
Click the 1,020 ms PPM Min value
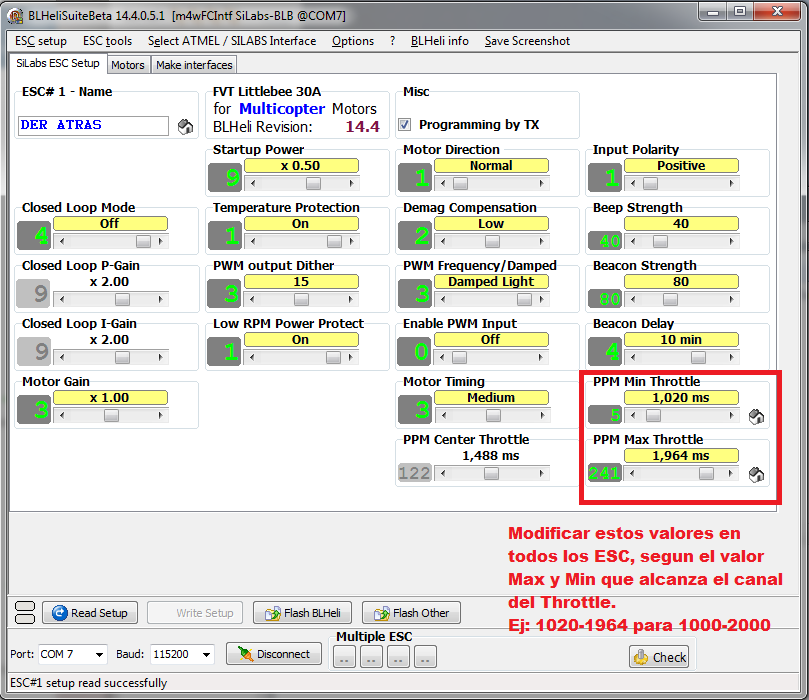pos(681,398)
